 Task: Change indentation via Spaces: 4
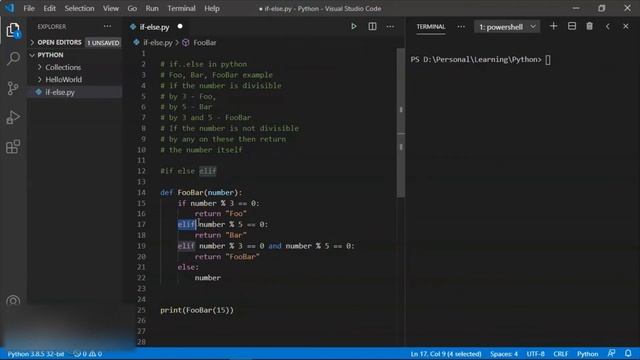pyautogui.click(x=504, y=354)
